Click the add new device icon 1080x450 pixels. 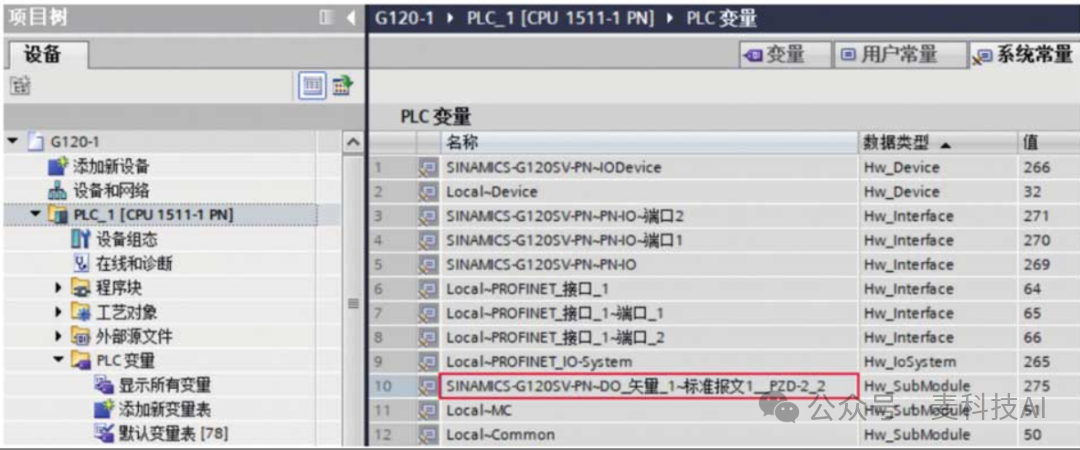coord(58,166)
